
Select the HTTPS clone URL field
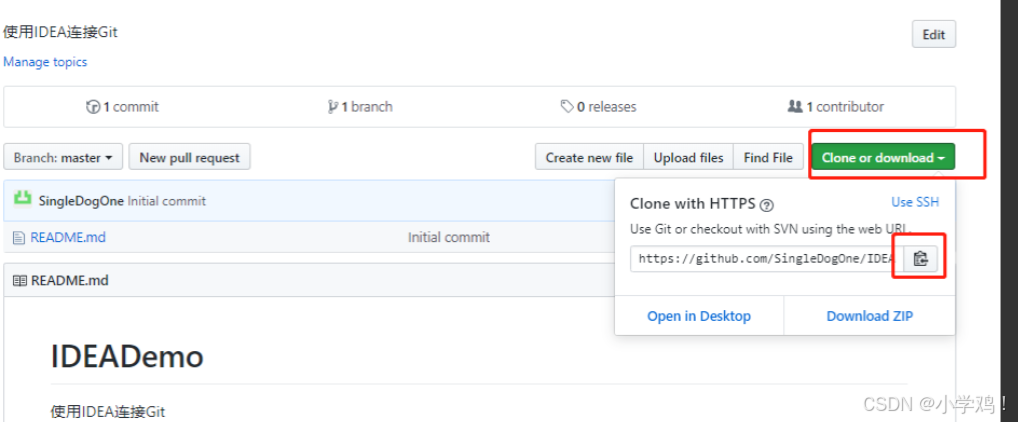pyautogui.click(x=767, y=258)
